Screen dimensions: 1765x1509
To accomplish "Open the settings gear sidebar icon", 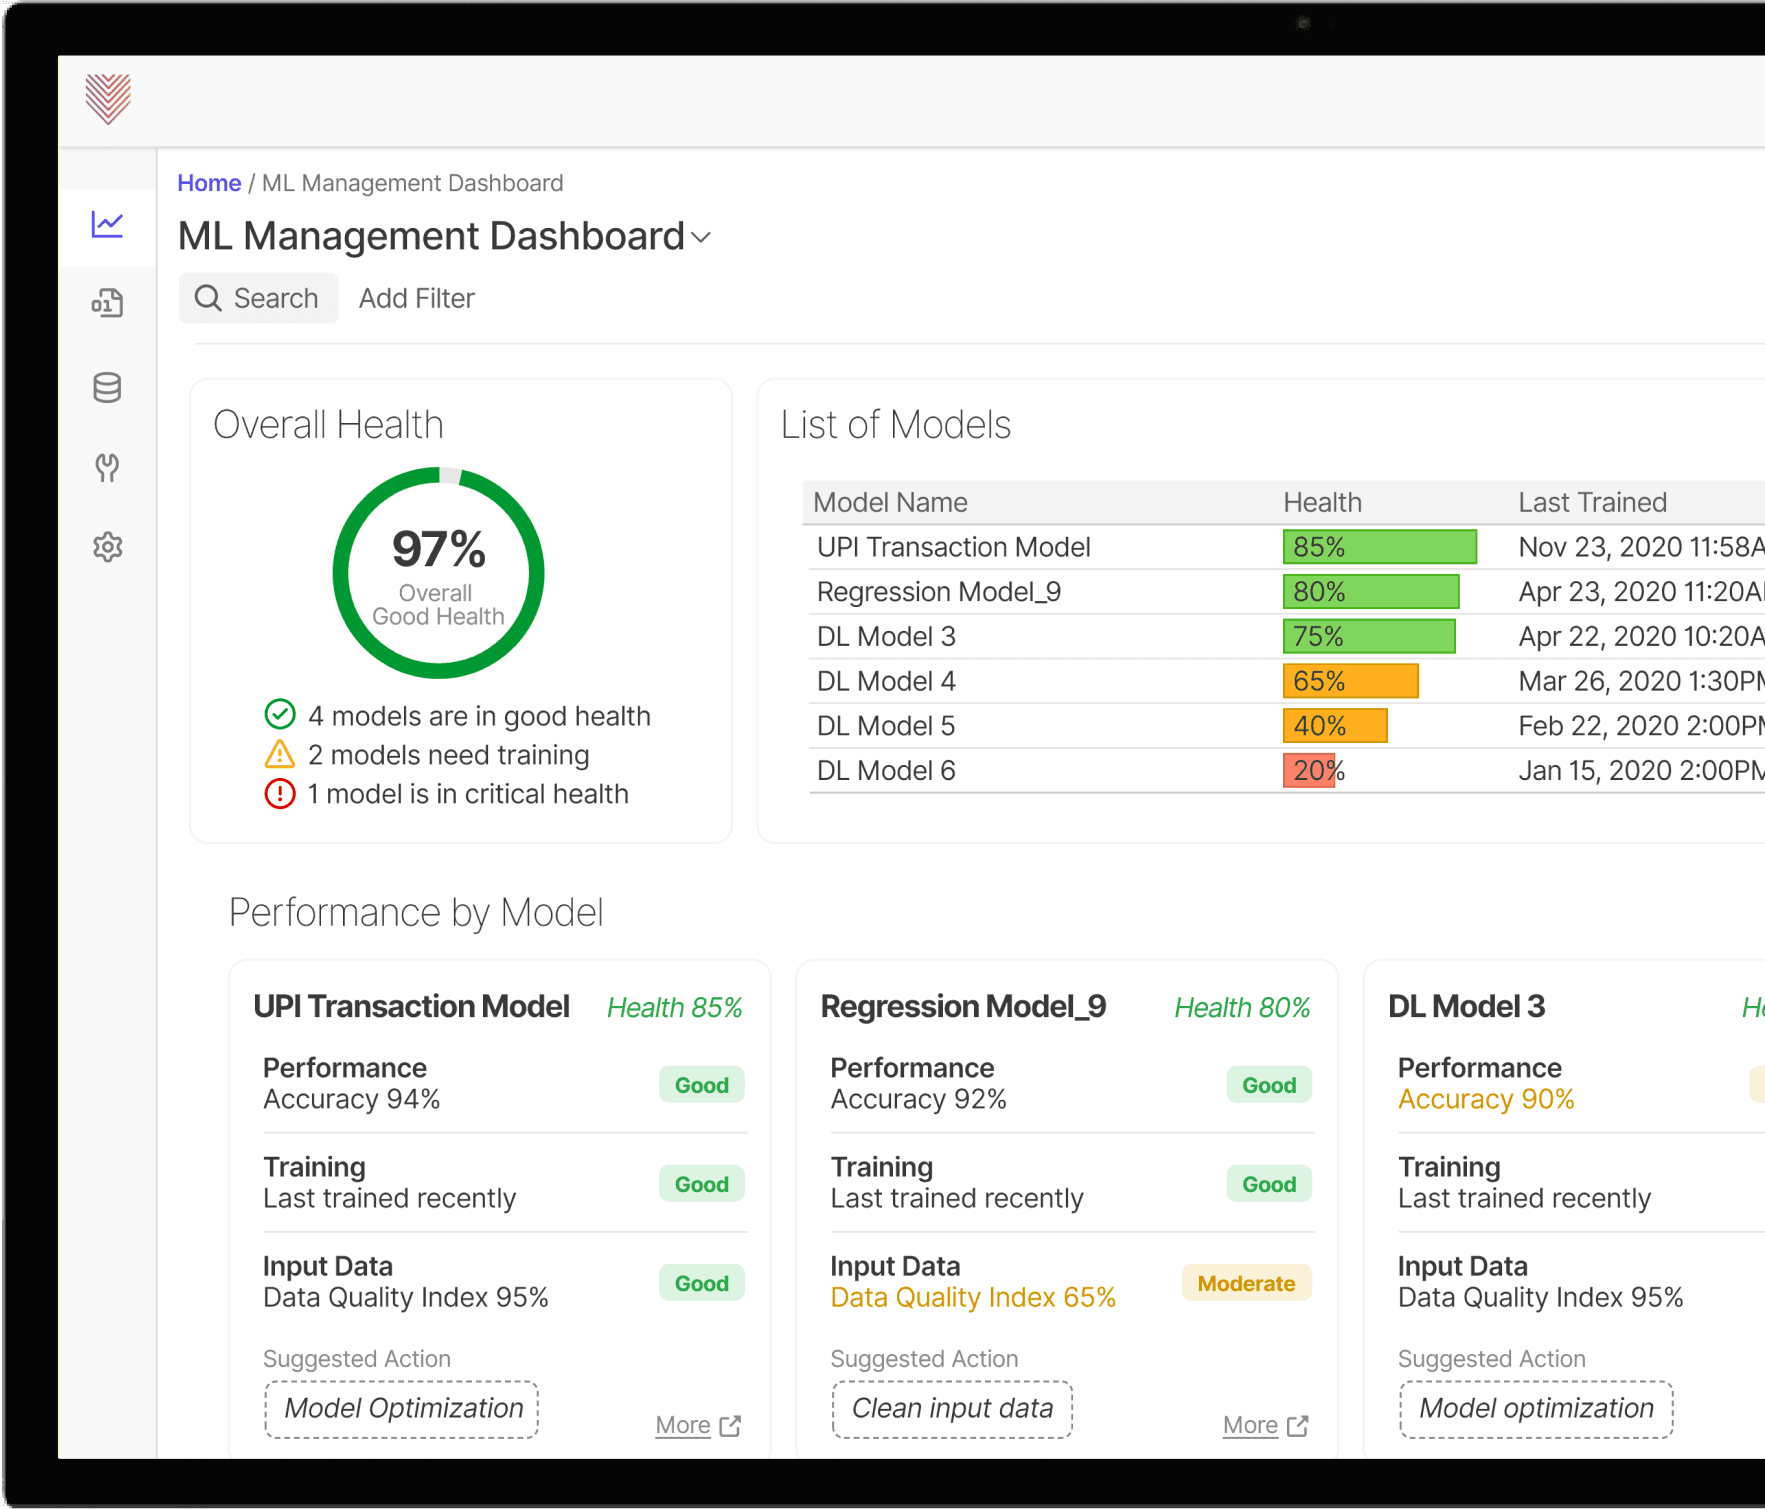I will point(107,547).
